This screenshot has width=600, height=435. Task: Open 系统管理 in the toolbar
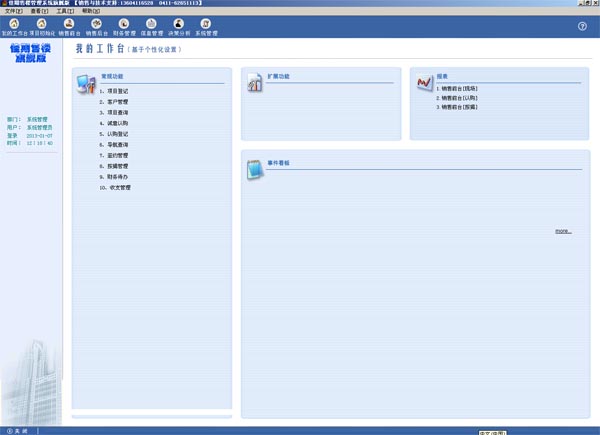[206, 28]
